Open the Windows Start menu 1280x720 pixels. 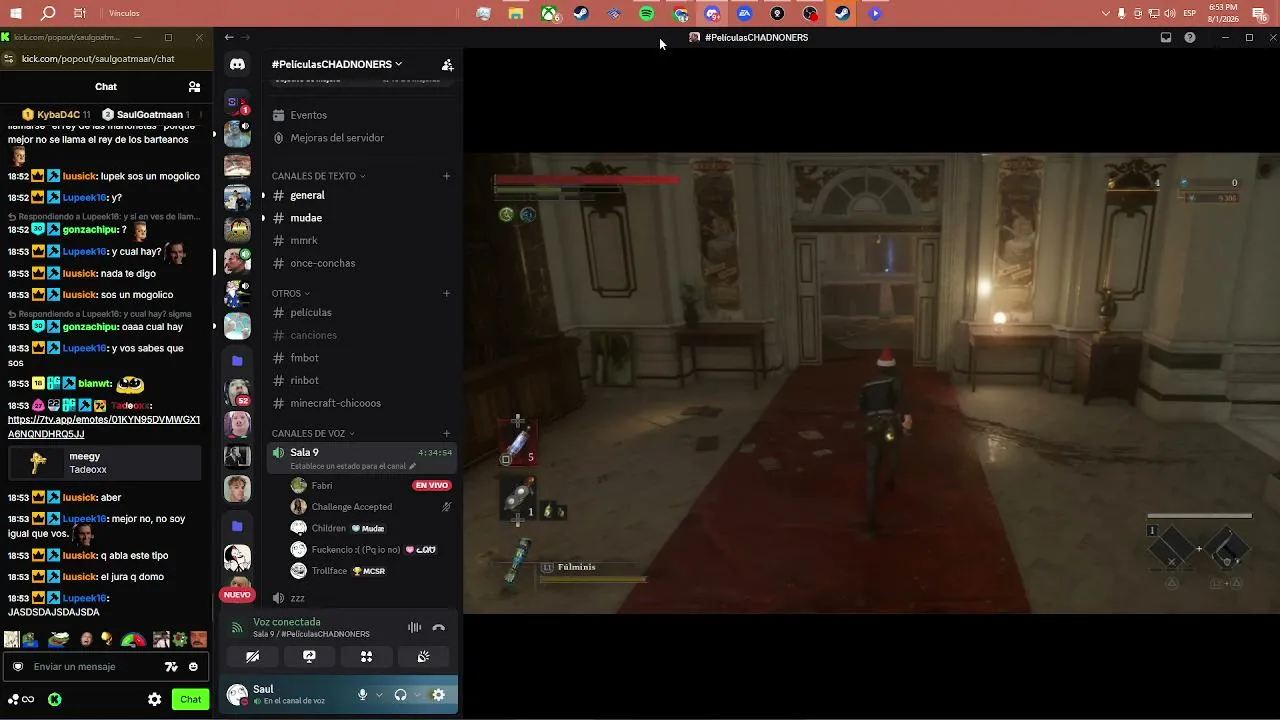pos(15,13)
